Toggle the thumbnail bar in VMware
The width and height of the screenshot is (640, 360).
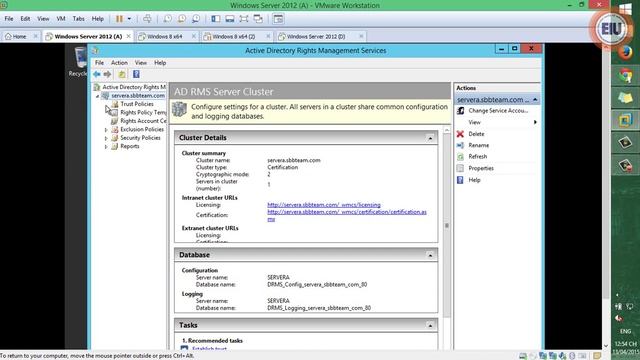230,19
